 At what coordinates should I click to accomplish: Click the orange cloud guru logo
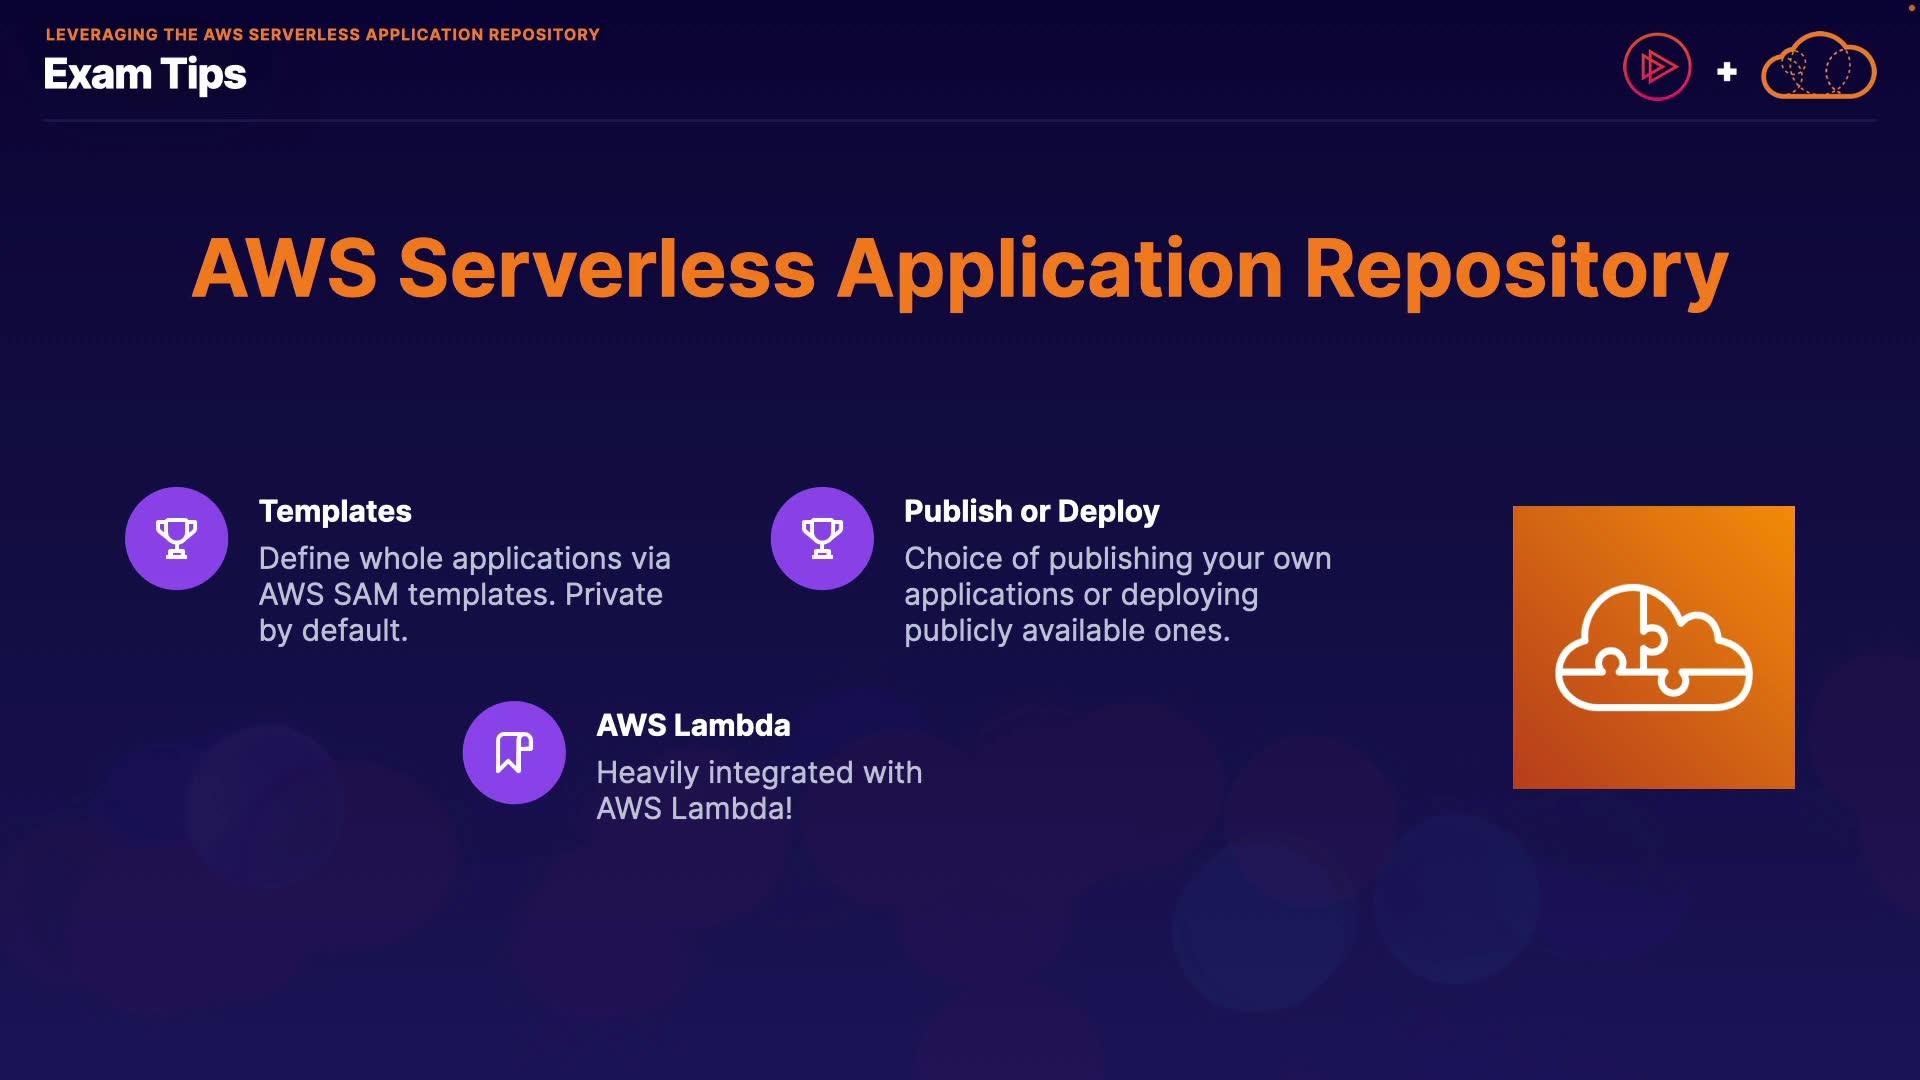point(1818,67)
